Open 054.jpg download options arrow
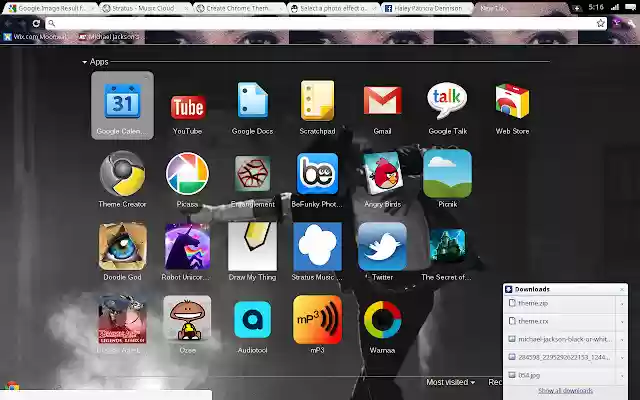Viewport: 640px width, 400px height. (x=622, y=376)
